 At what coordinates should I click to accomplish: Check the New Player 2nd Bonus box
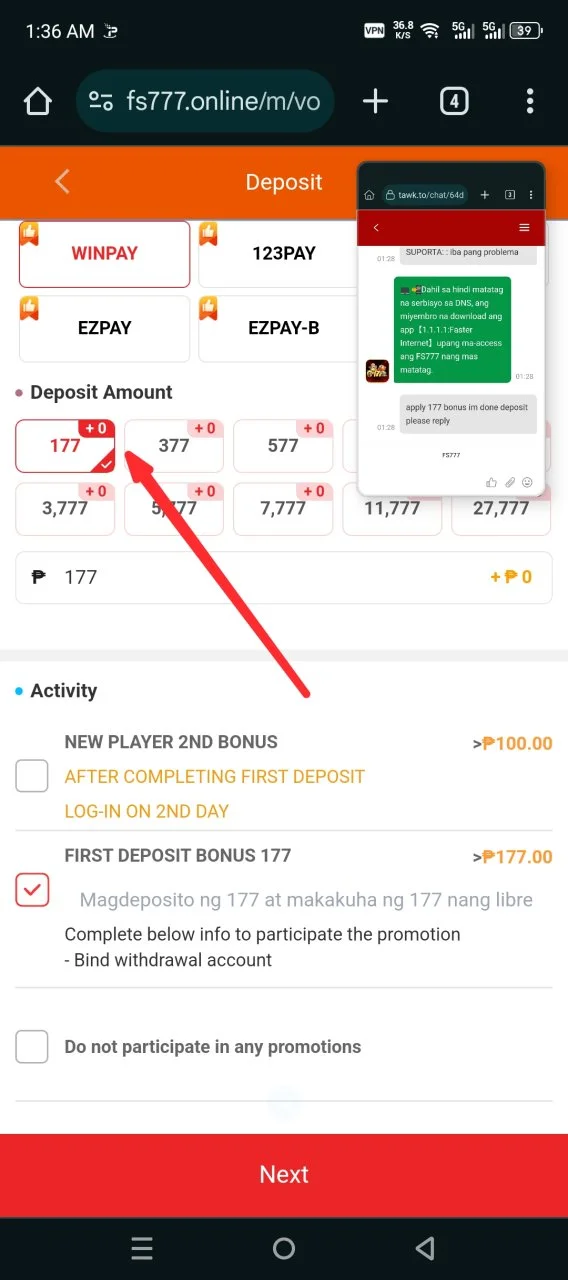[32, 776]
